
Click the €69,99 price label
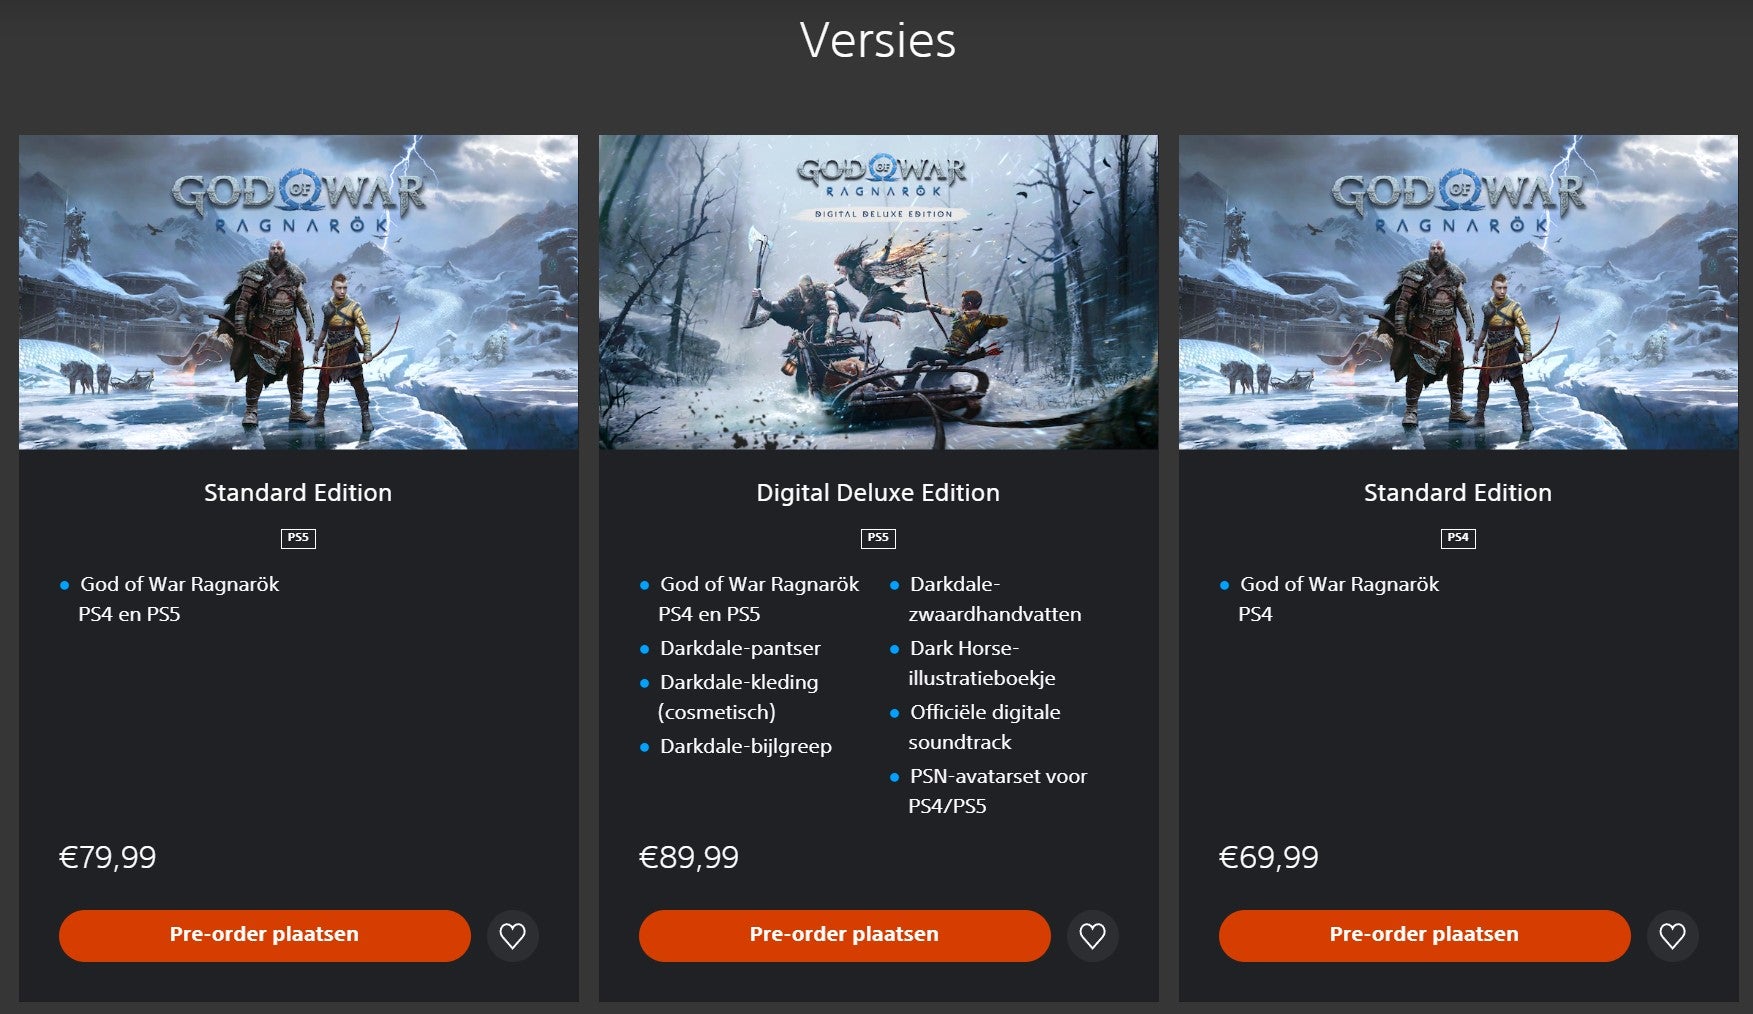pos(1269,857)
